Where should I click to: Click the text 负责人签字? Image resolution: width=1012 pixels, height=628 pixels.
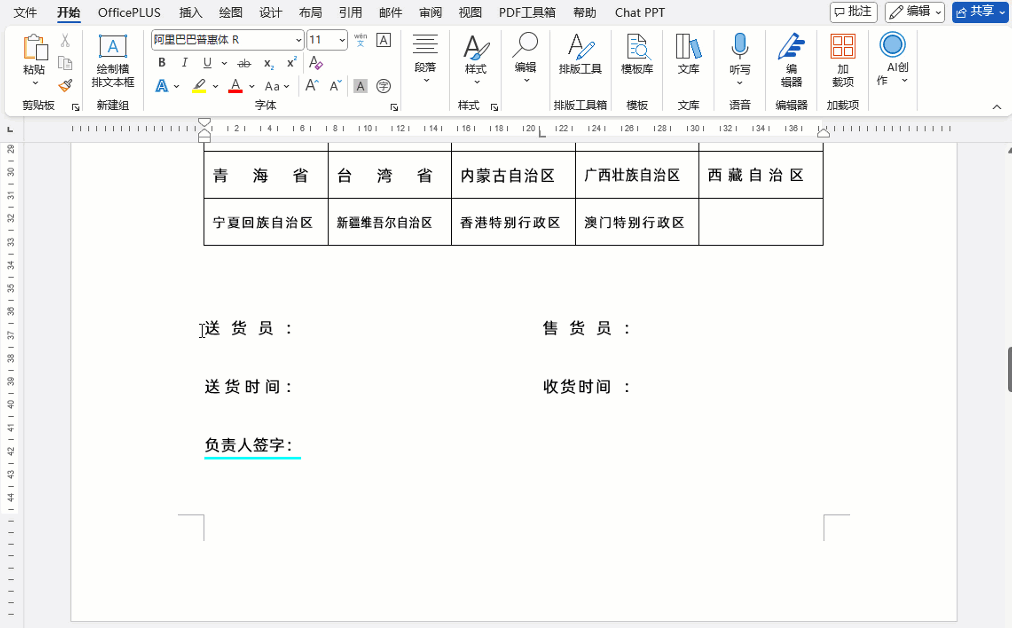(245, 445)
